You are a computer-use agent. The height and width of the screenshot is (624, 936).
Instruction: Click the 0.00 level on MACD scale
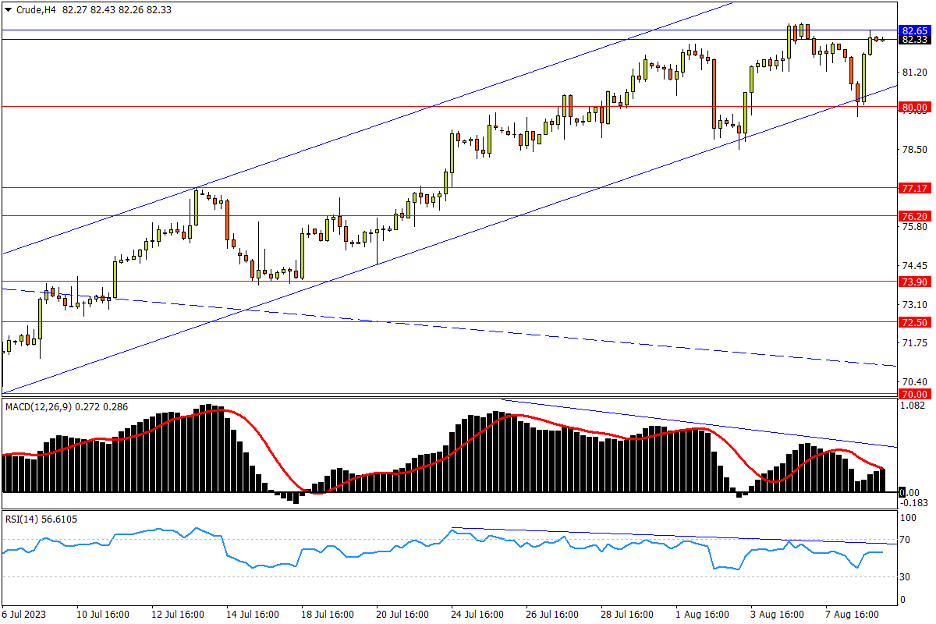912,492
